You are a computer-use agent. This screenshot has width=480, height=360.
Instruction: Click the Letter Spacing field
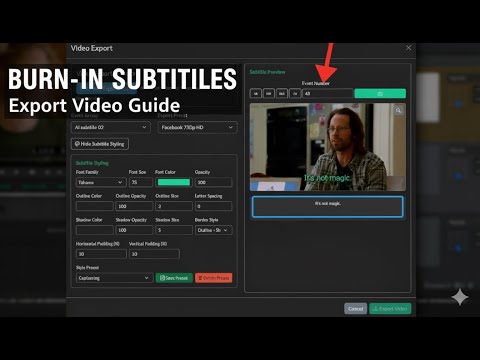(x=213, y=206)
